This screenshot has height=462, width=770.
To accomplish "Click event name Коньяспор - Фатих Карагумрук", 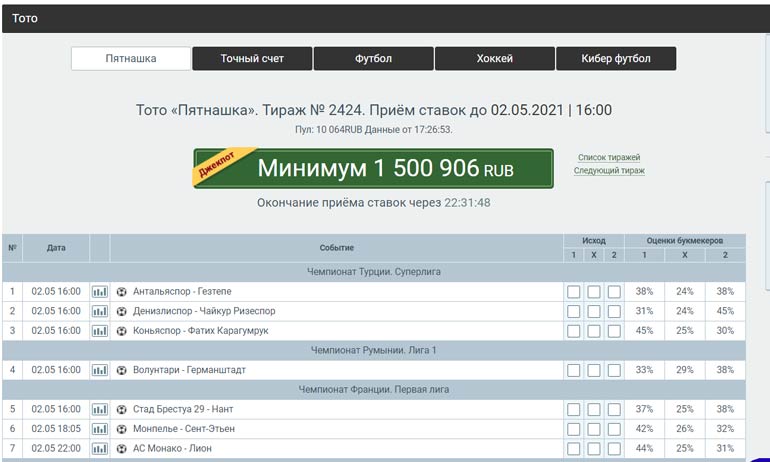I will click(201, 331).
